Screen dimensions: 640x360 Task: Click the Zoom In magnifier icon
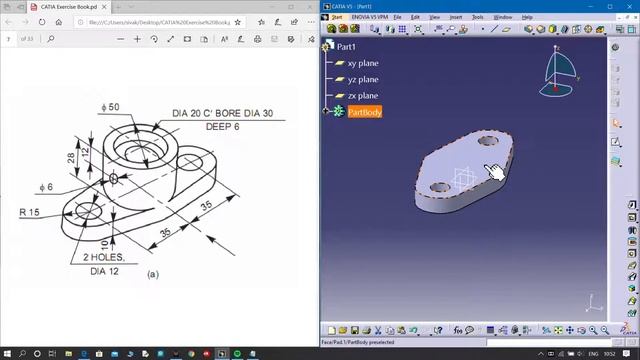tap(593, 330)
